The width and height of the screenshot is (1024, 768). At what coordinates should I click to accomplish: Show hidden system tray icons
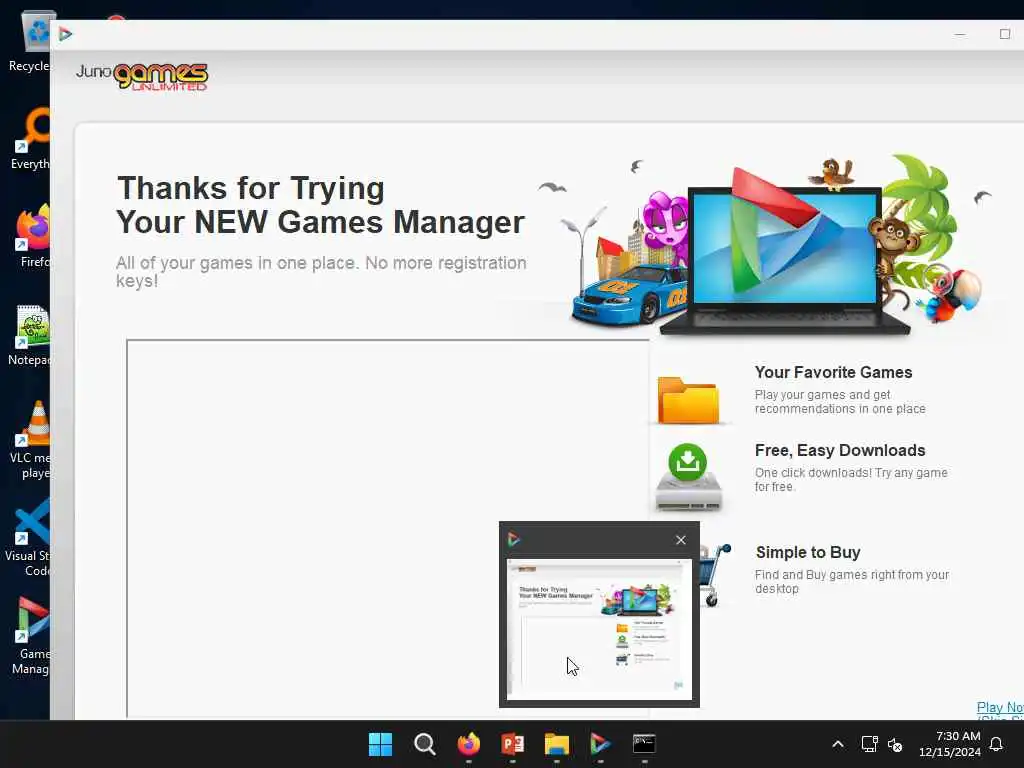click(x=838, y=744)
